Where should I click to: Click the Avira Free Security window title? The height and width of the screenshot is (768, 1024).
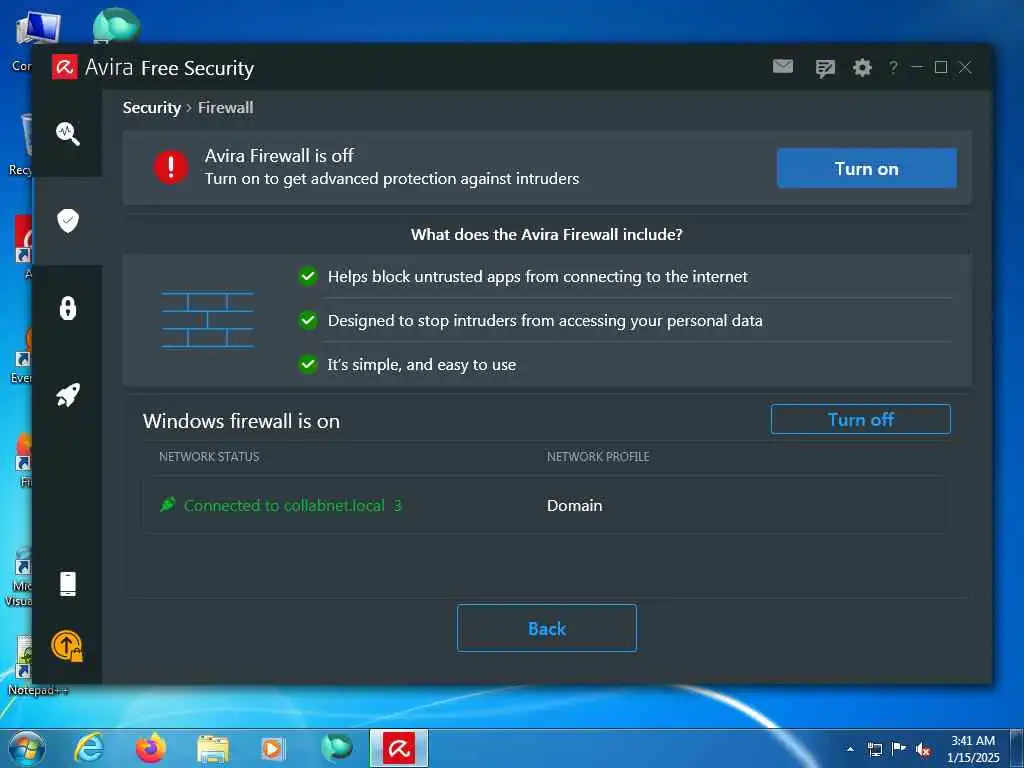[x=169, y=67]
